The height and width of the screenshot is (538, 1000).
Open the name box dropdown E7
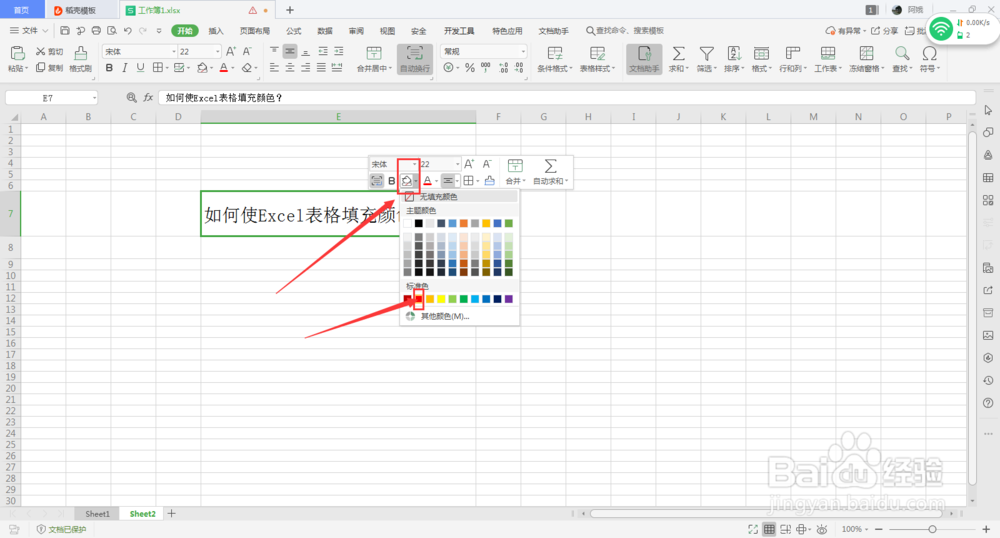94,98
